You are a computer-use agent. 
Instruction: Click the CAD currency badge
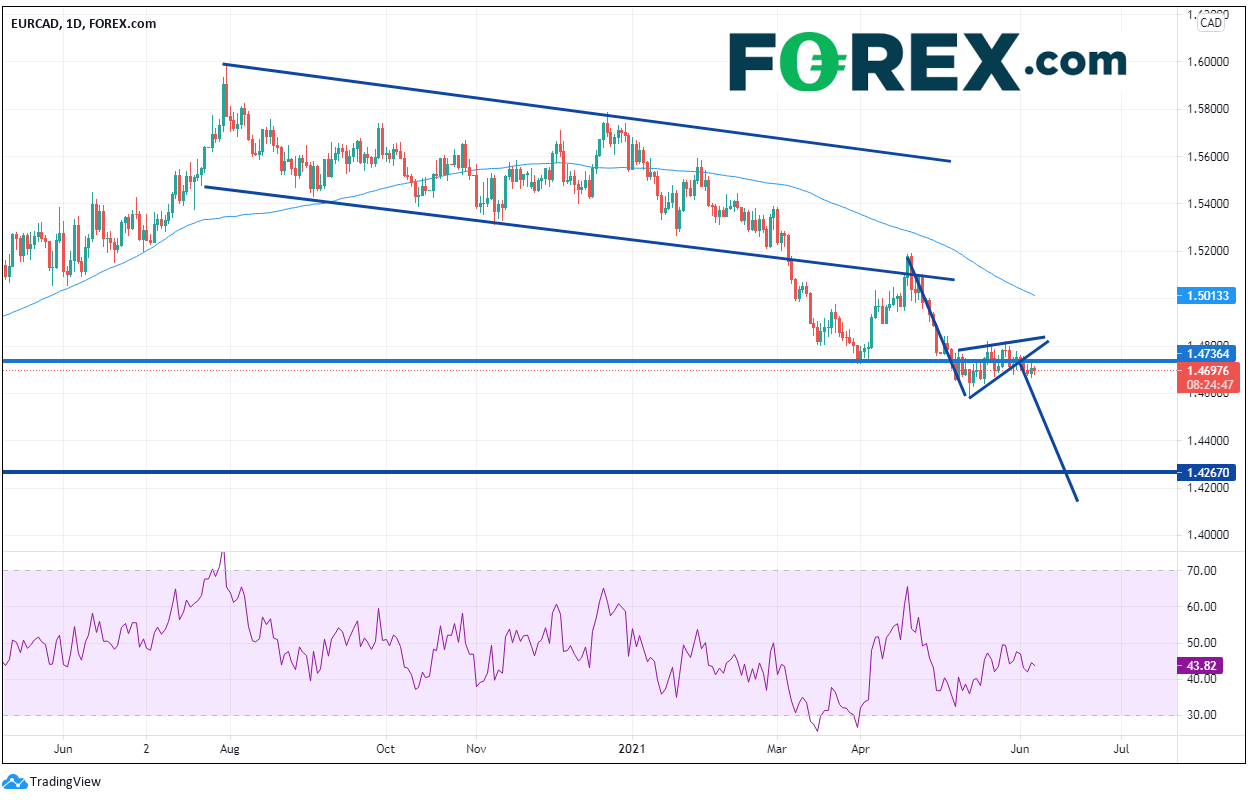click(1211, 22)
